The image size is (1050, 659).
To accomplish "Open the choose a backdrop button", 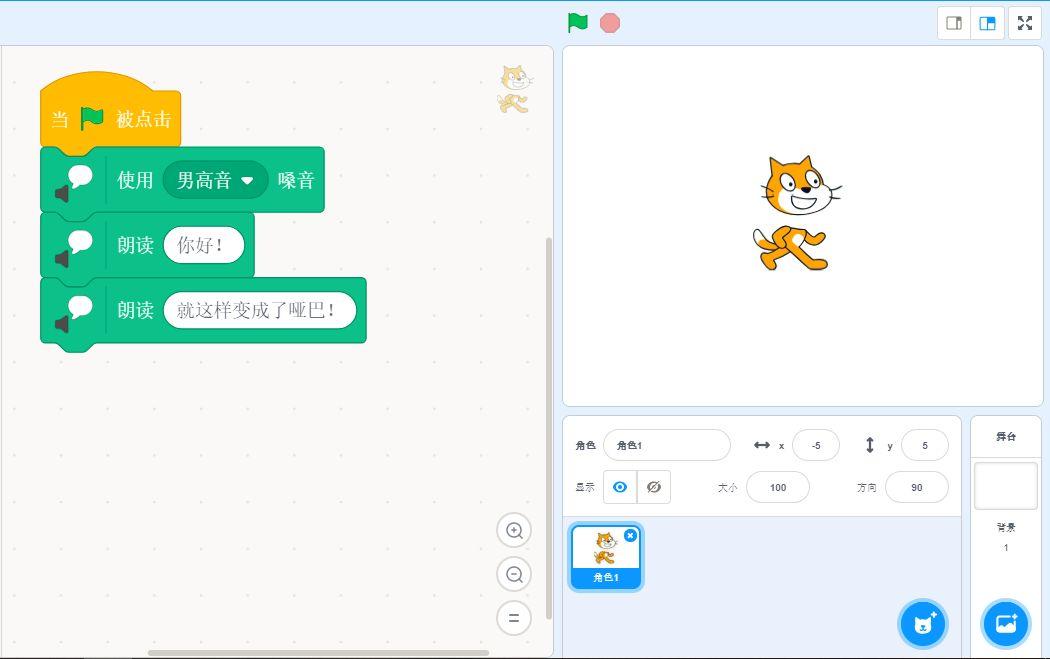I will (x=1005, y=624).
